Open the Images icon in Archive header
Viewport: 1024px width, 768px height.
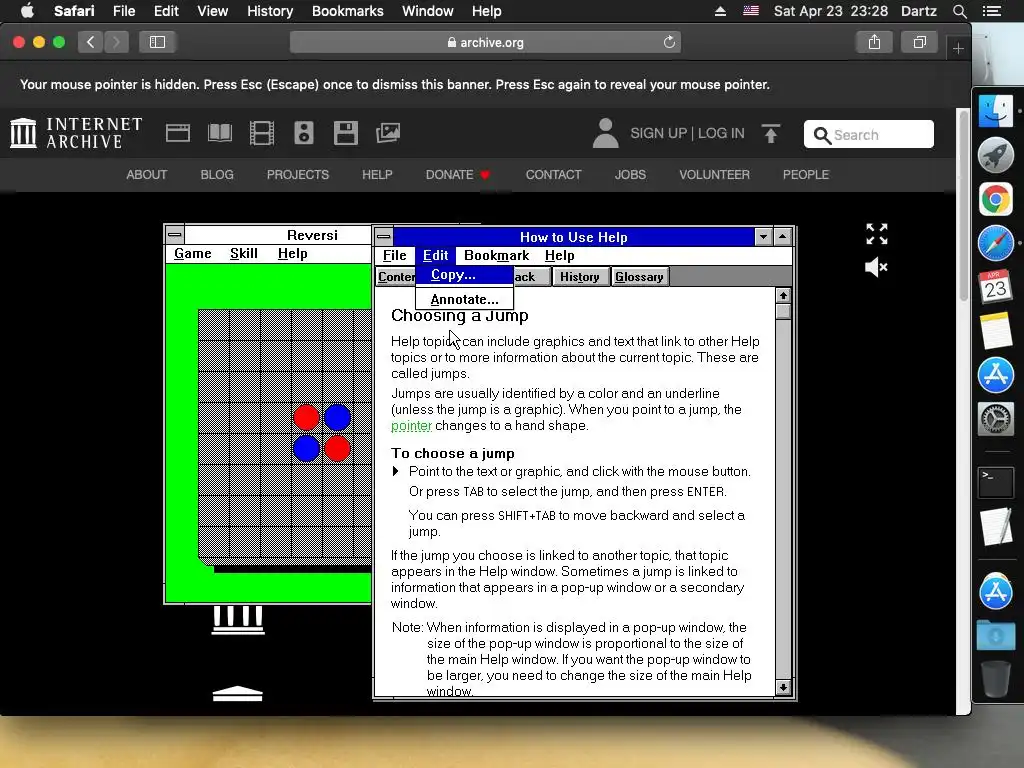click(x=388, y=133)
